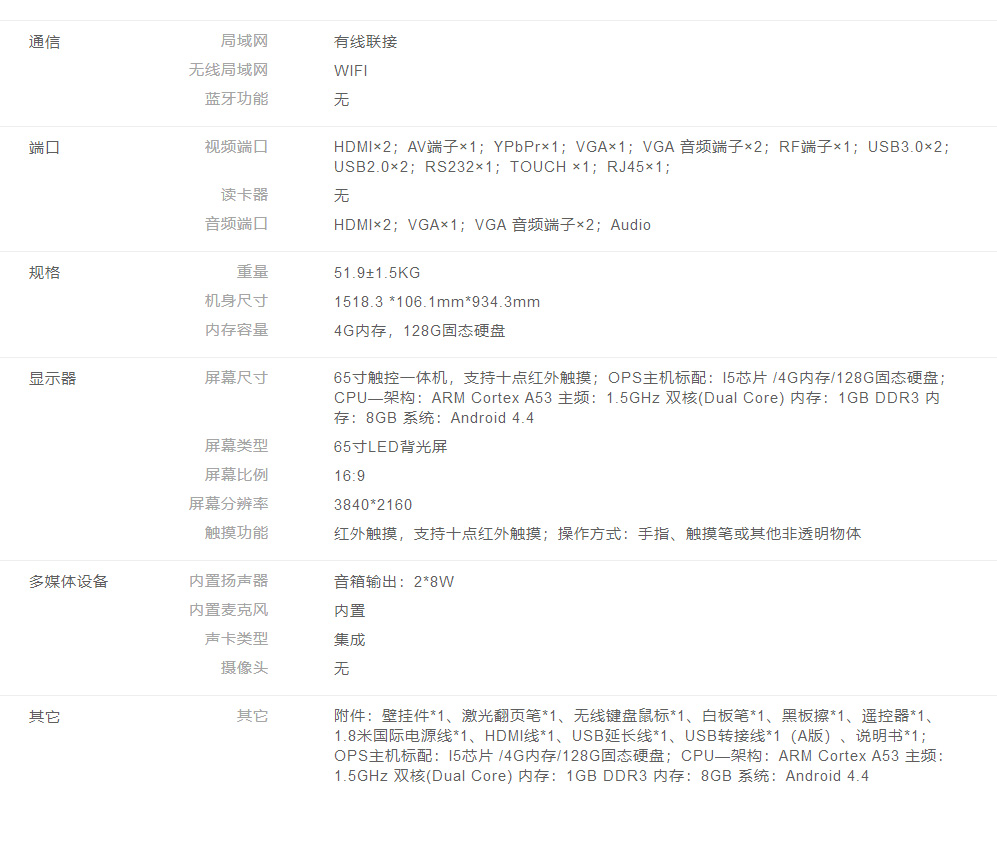Click the WIFI value text

pos(351,71)
